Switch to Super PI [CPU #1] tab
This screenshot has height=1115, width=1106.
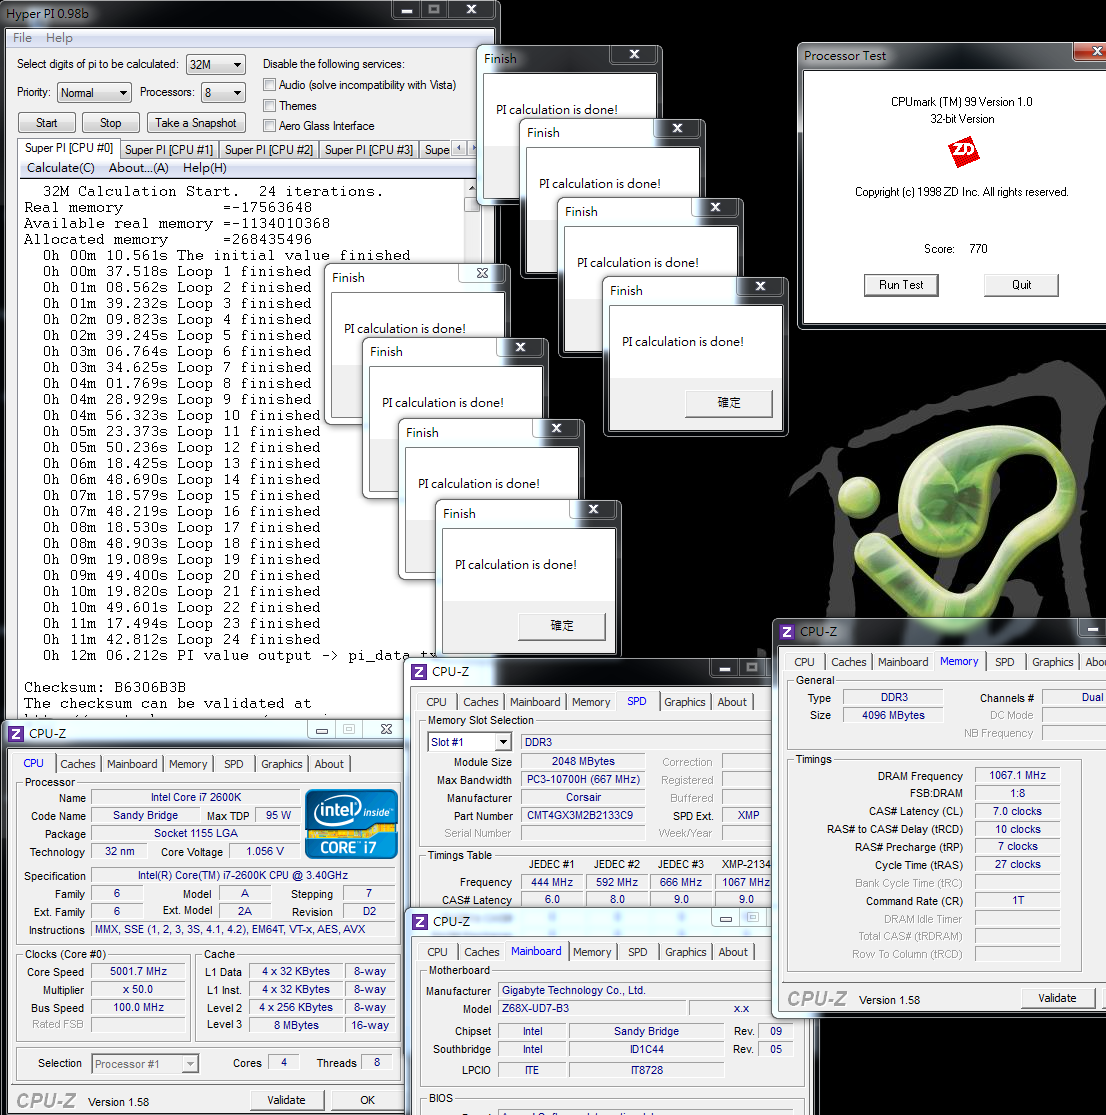(x=169, y=149)
